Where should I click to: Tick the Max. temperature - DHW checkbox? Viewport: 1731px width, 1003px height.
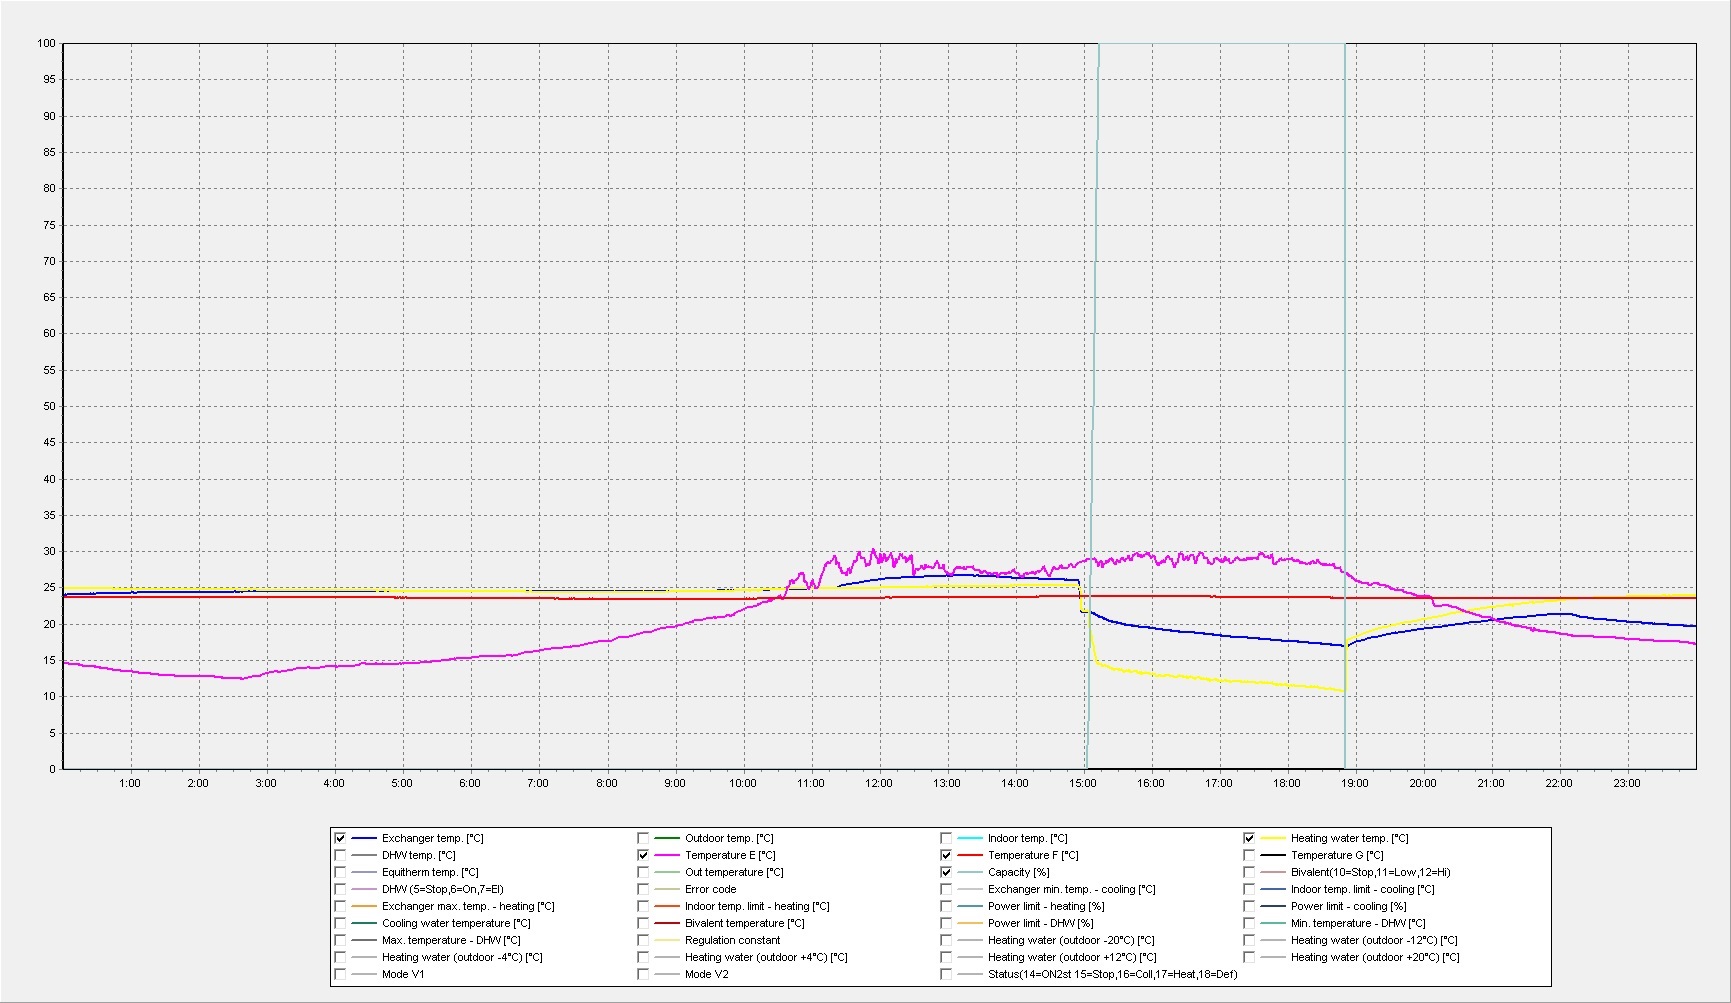[x=340, y=940]
